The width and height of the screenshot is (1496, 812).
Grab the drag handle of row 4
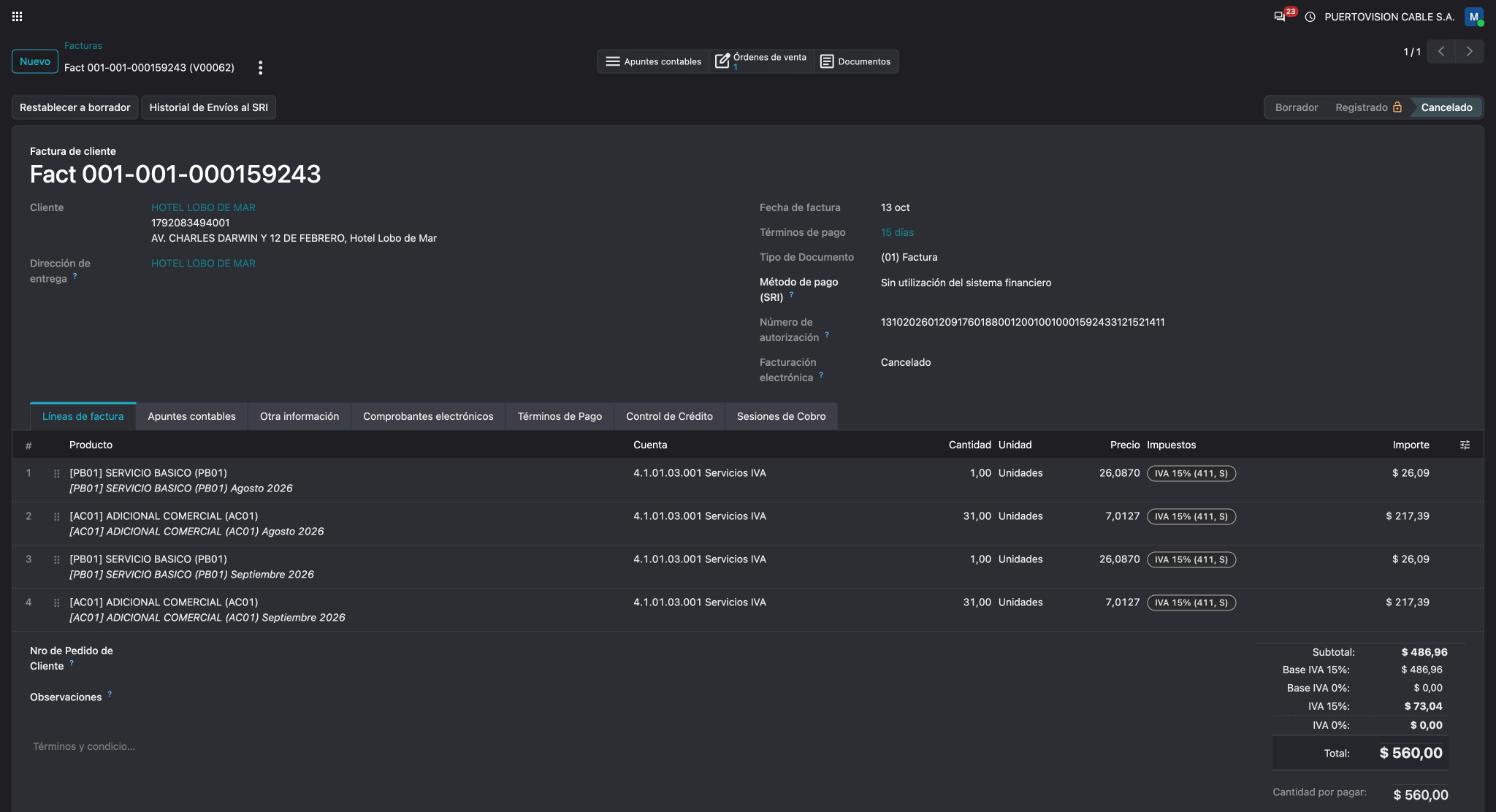point(57,602)
